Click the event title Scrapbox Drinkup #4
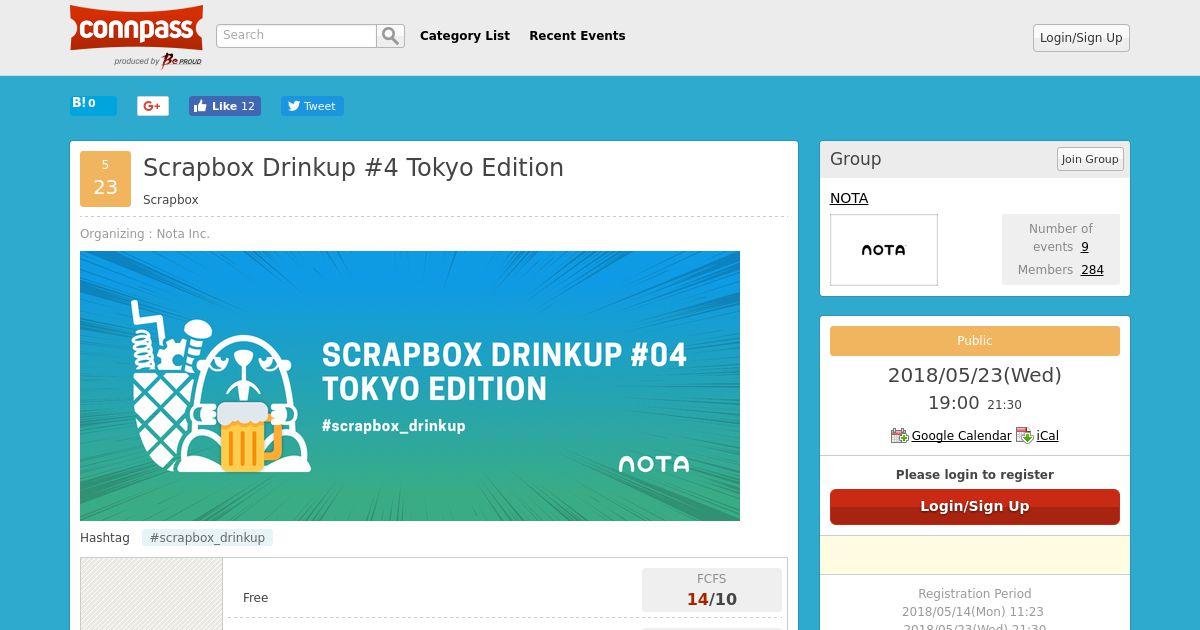Viewport: 1200px width, 630px height. [x=353, y=167]
